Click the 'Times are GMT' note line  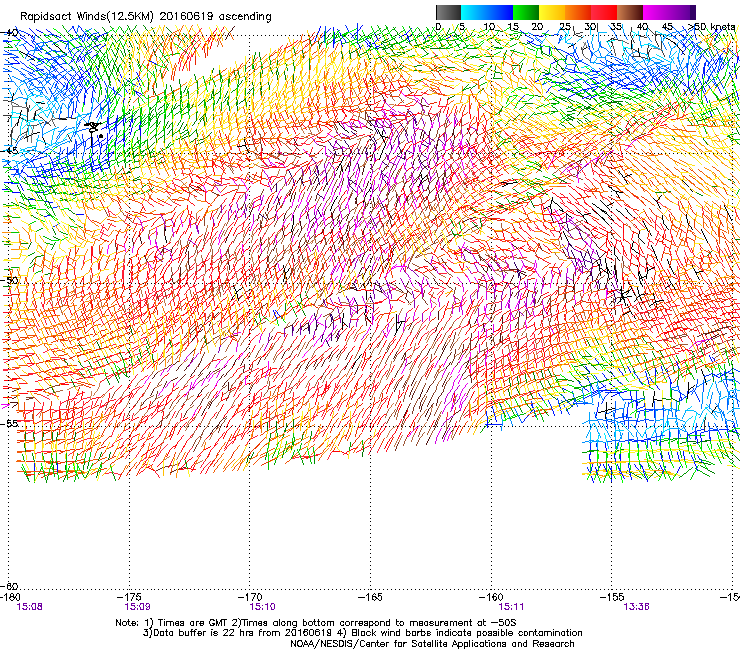(x=316, y=623)
